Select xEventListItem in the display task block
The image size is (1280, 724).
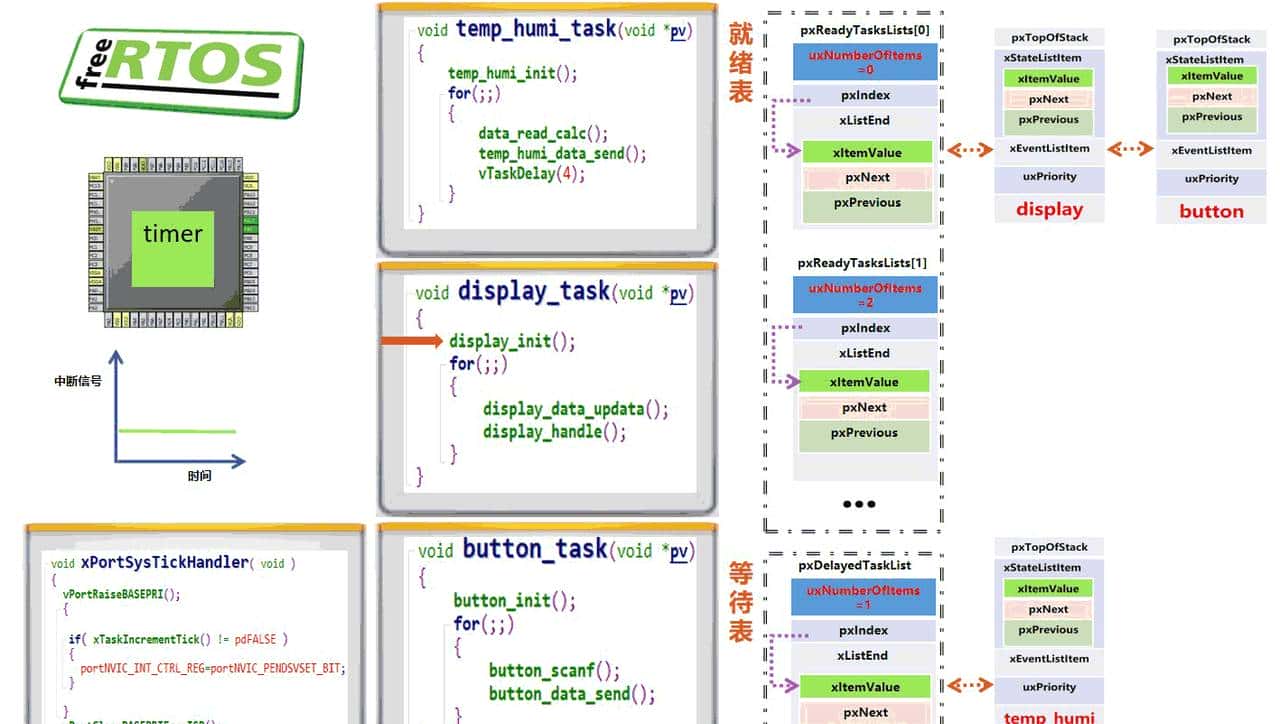pos(1049,149)
